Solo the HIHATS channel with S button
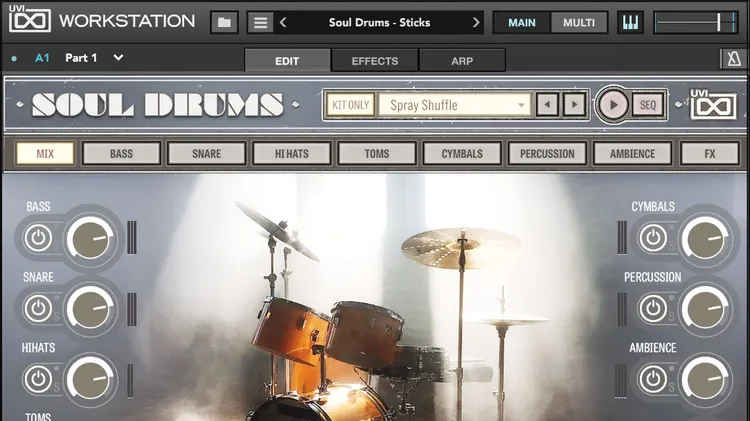Image resolution: width=750 pixels, height=421 pixels. click(57, 387)
